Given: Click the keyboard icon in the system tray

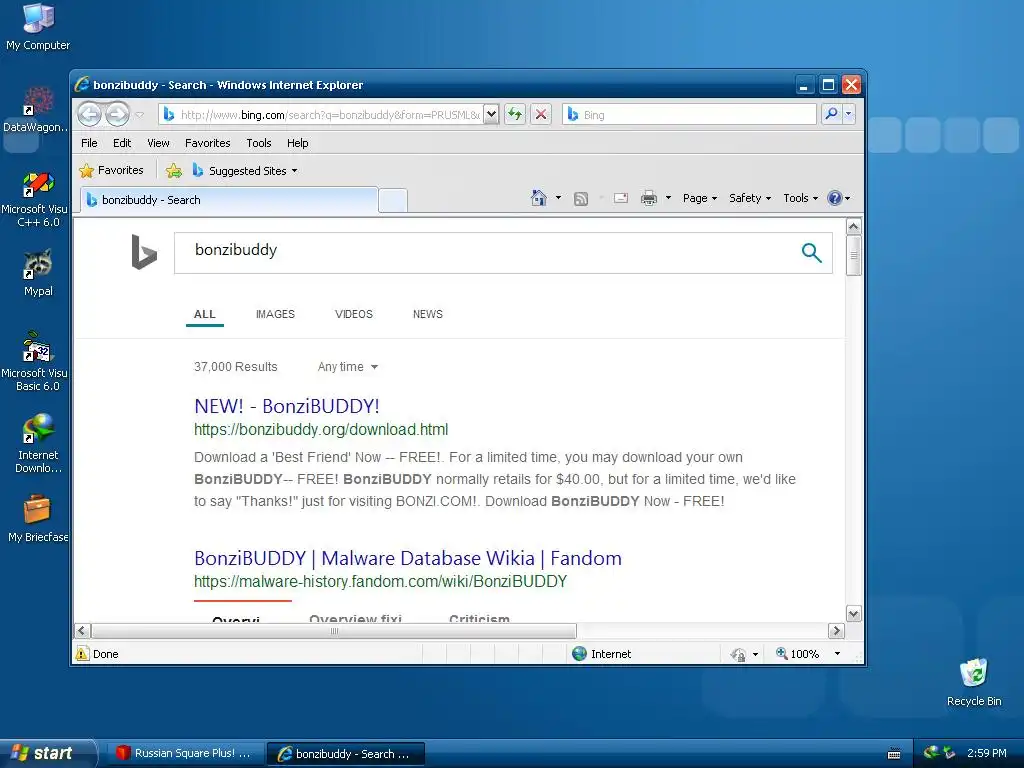Looking at the screenshot, I should pyautogui.click(x=894, y=754).
